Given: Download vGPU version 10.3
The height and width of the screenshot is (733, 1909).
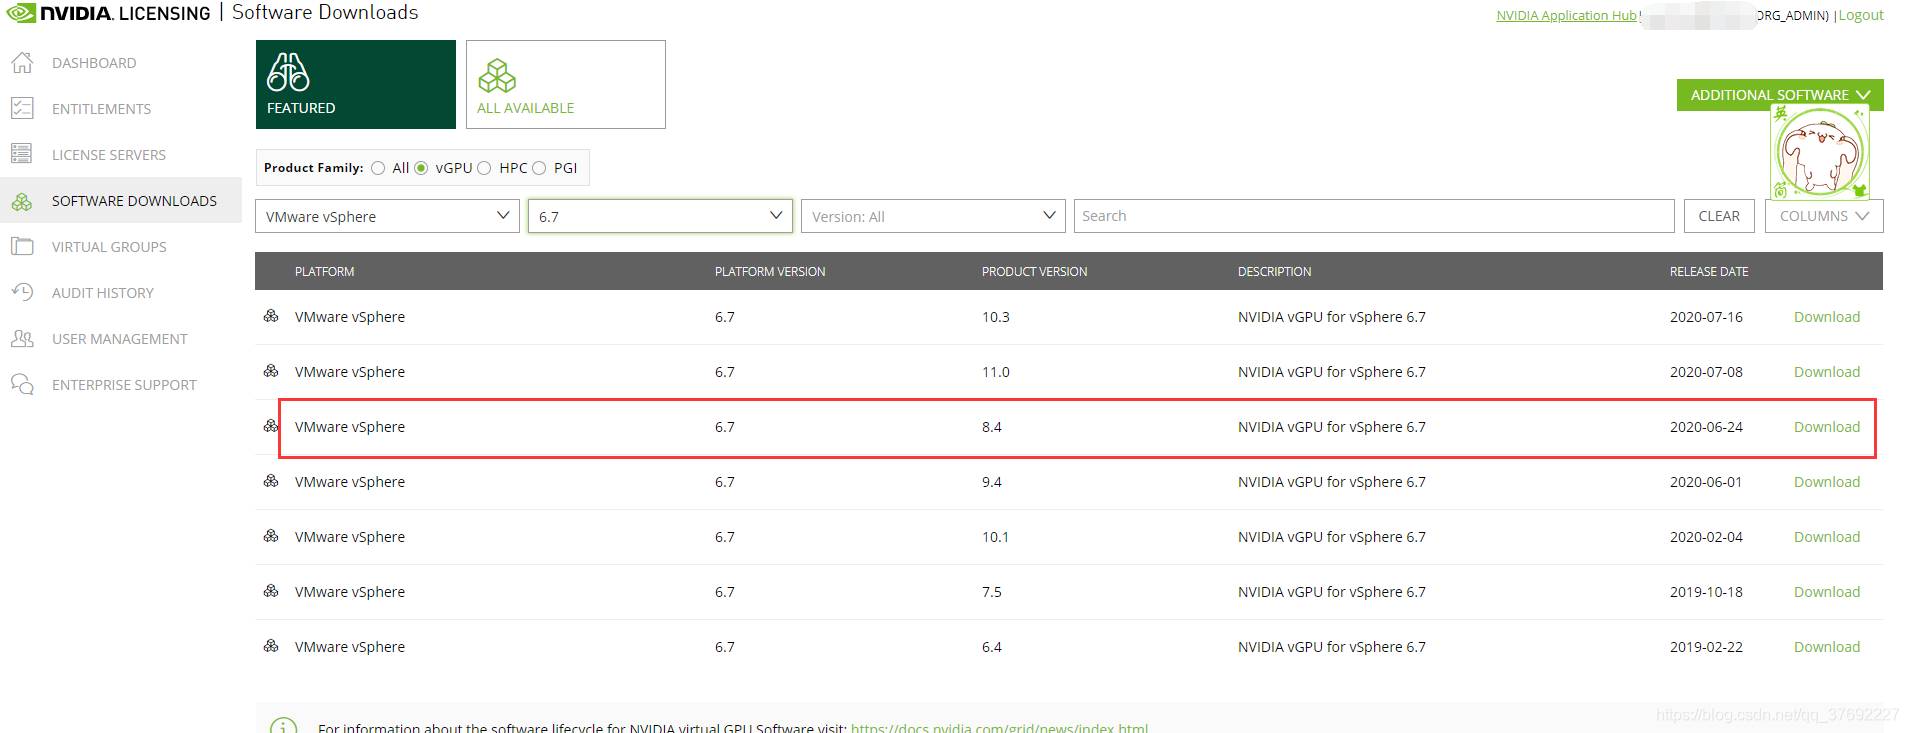Looking at the screenshot, I should (x=1827, y=317).
